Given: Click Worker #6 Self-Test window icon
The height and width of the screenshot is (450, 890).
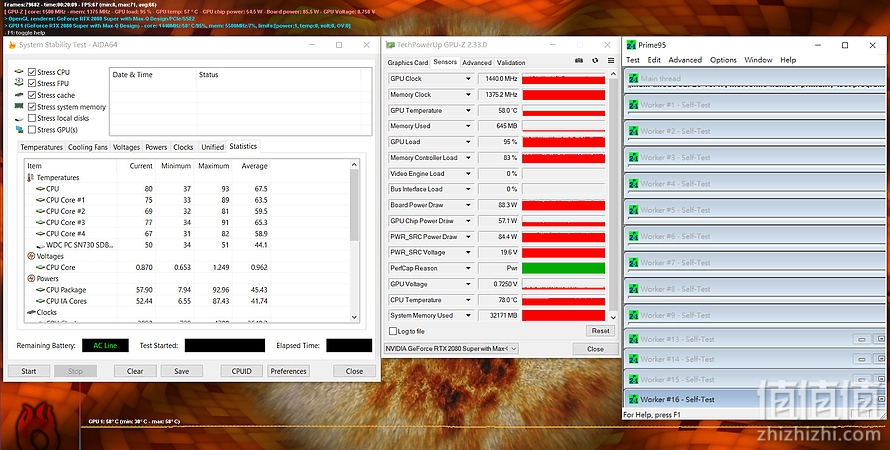Looking at the screenshot, I should (x=633, y=236).
